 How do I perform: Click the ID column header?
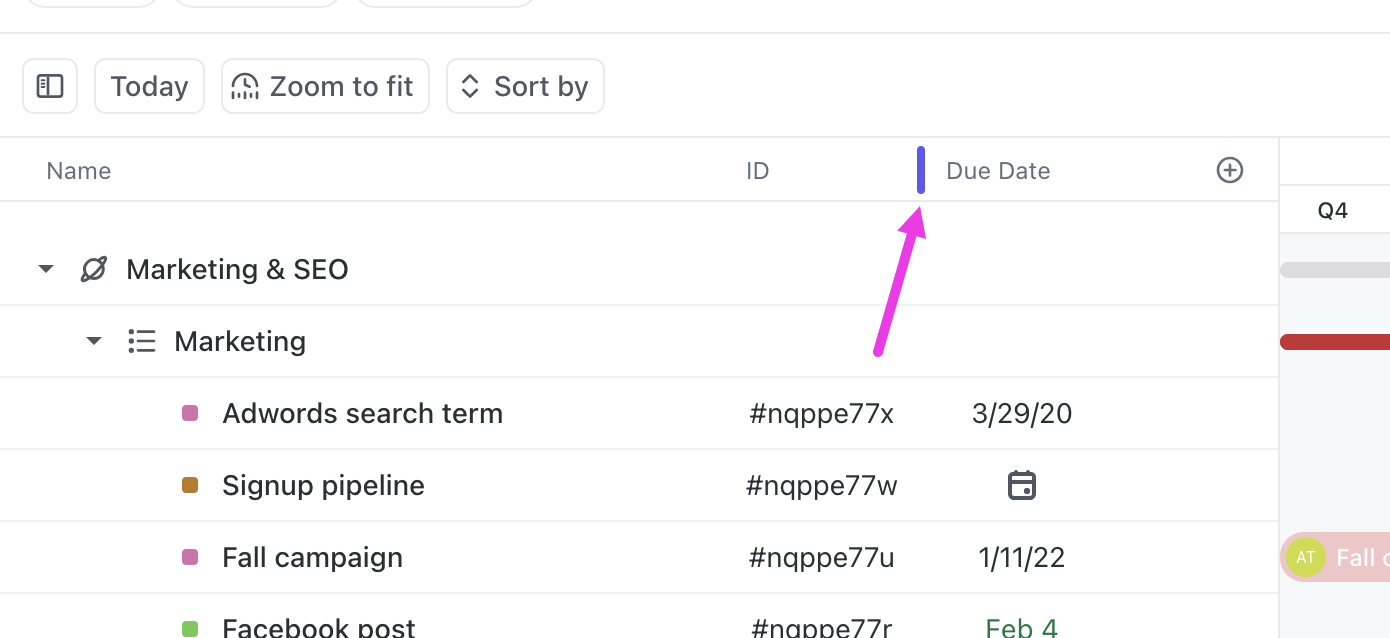tap(757, 171)
